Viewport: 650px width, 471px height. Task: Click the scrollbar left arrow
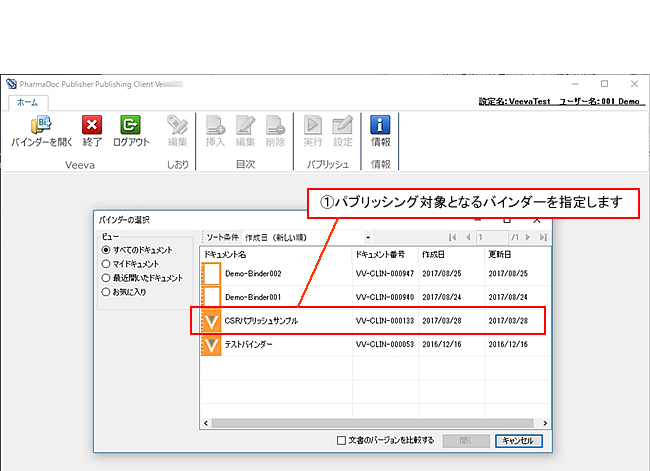(x=206, y=423)
